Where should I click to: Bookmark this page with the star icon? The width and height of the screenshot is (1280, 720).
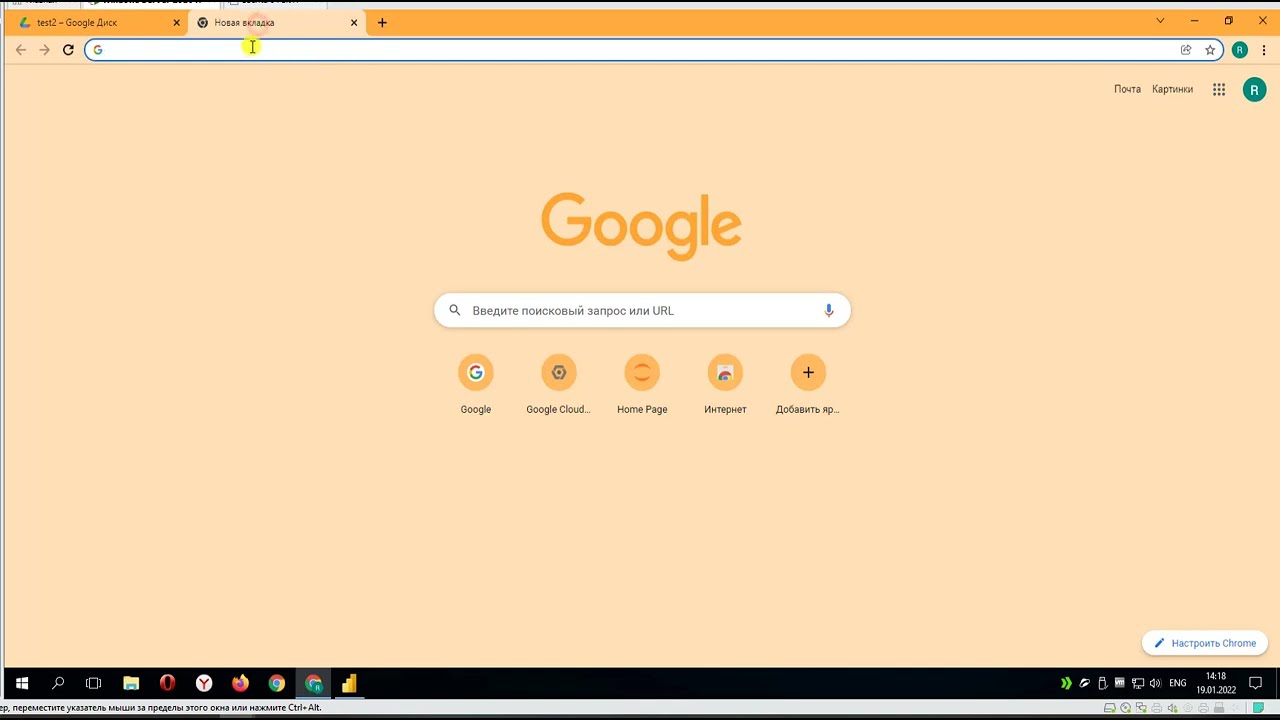click(x=1210, y=50)
